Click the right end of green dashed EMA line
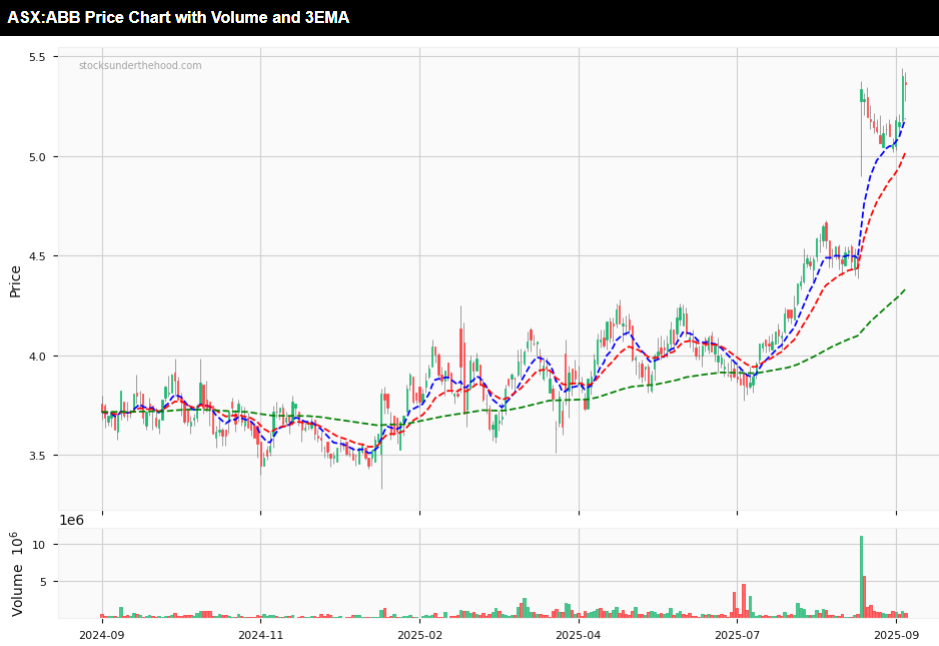Viewport: 939px width, 646px height. pos(904,291)
